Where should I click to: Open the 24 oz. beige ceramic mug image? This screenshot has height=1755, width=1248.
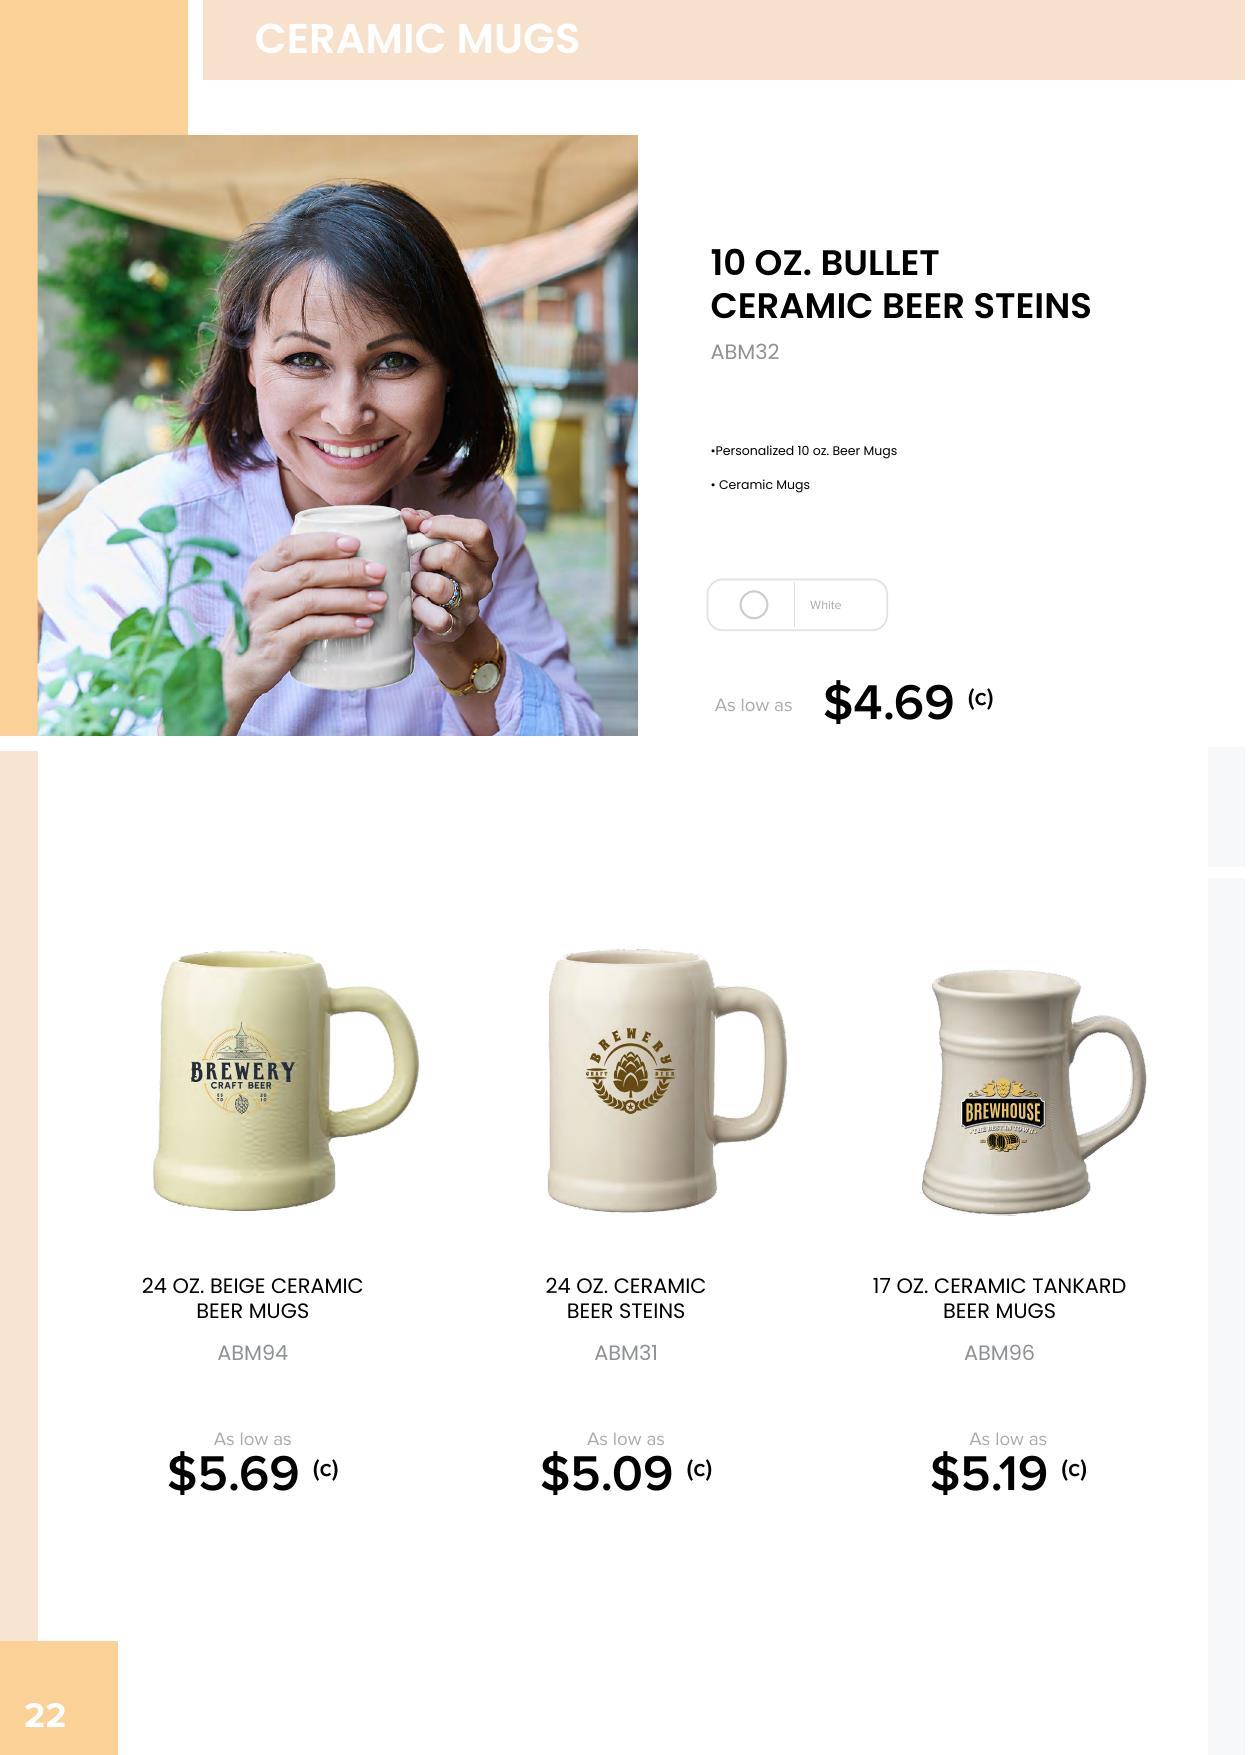tap(285, 1080)
